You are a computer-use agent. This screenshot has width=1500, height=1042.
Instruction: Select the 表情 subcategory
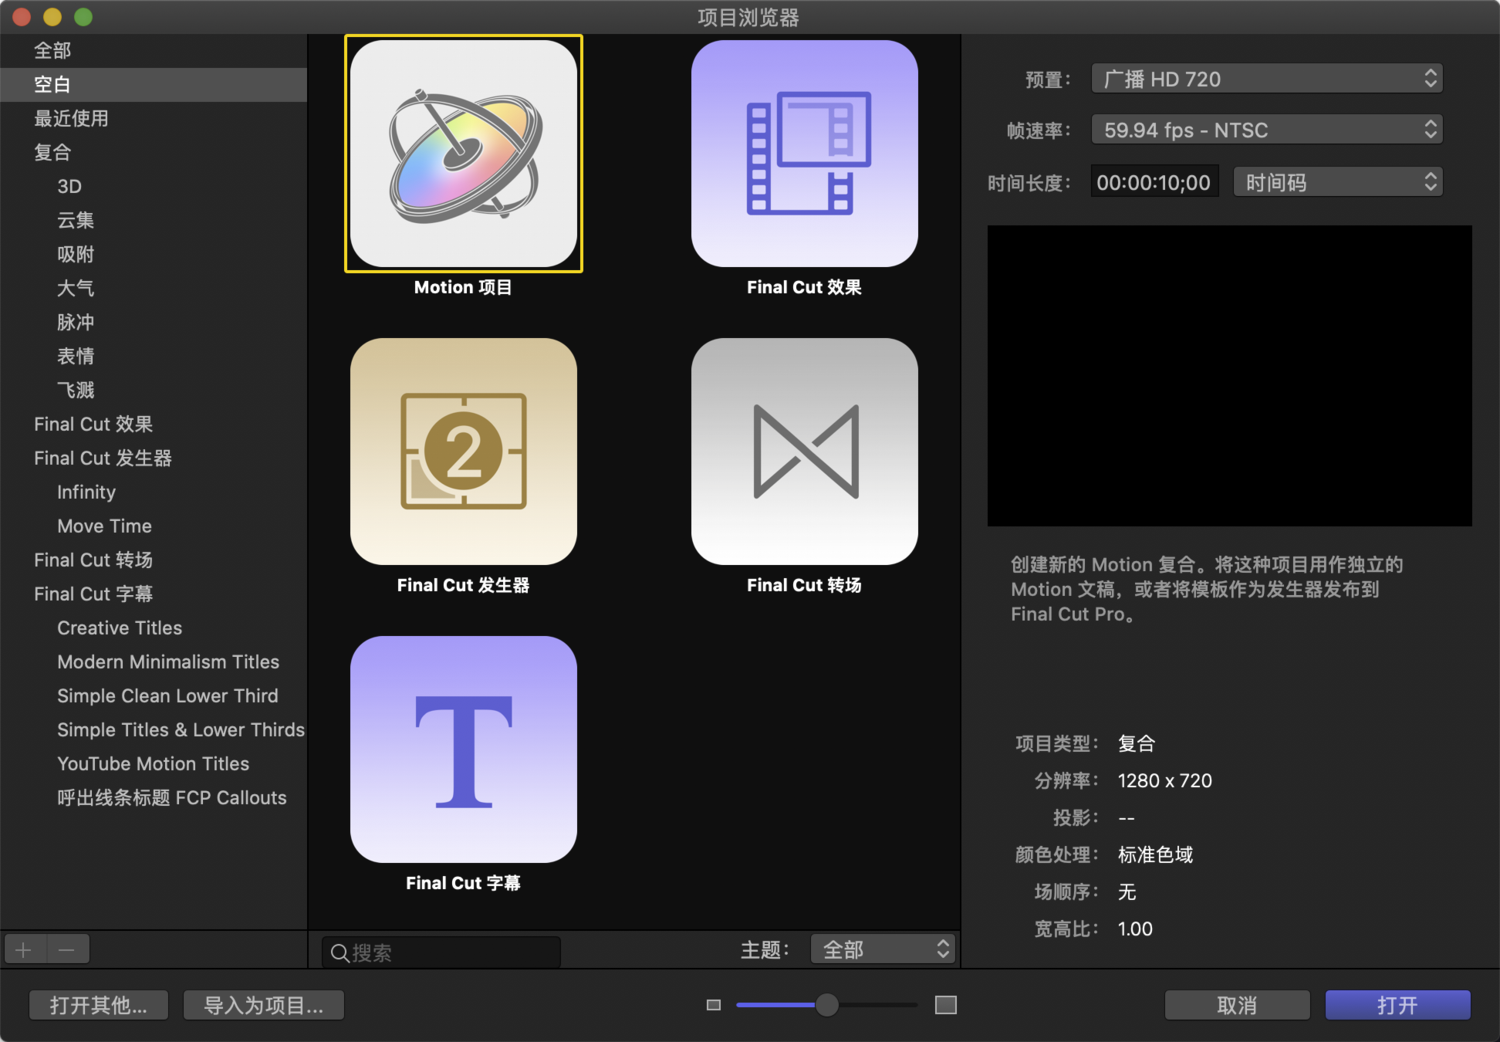coord(153,357)
